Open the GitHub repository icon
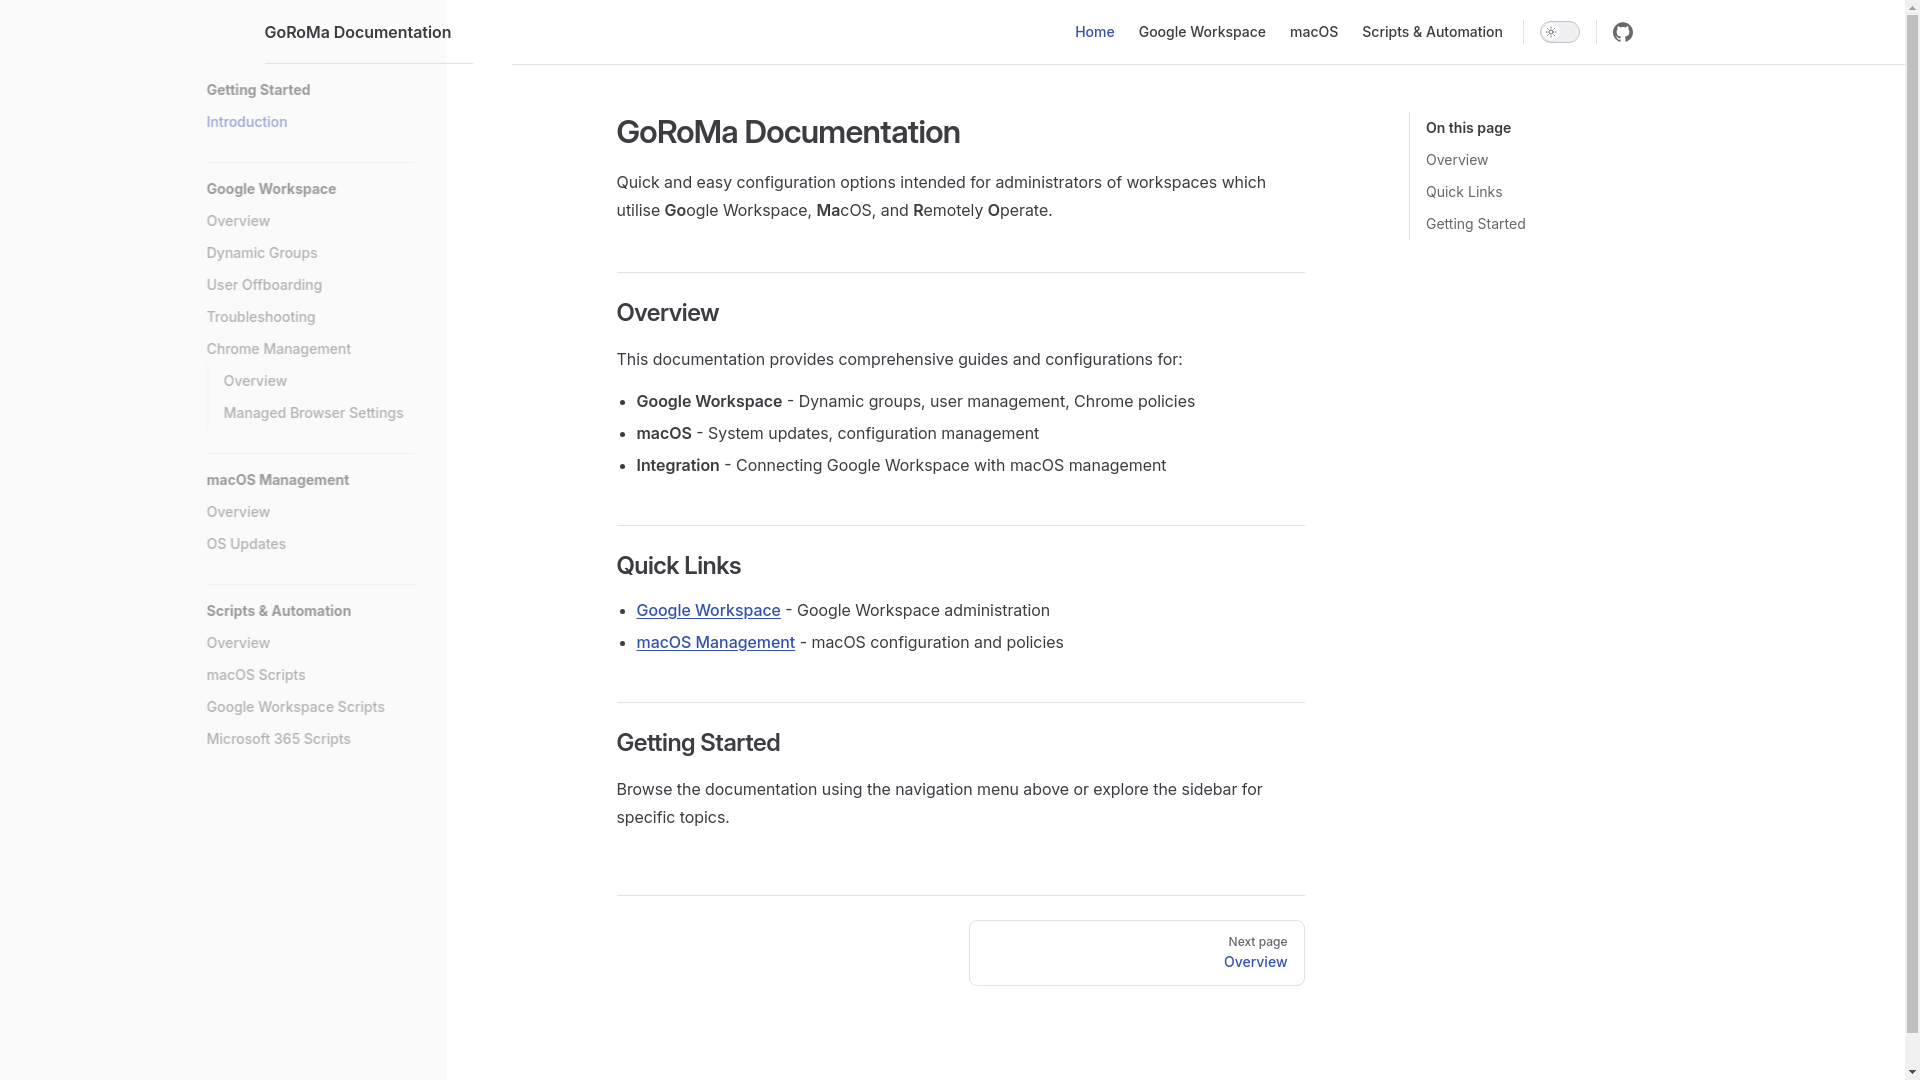Screen dimensions: 1920x1080 click(1622, 32)
